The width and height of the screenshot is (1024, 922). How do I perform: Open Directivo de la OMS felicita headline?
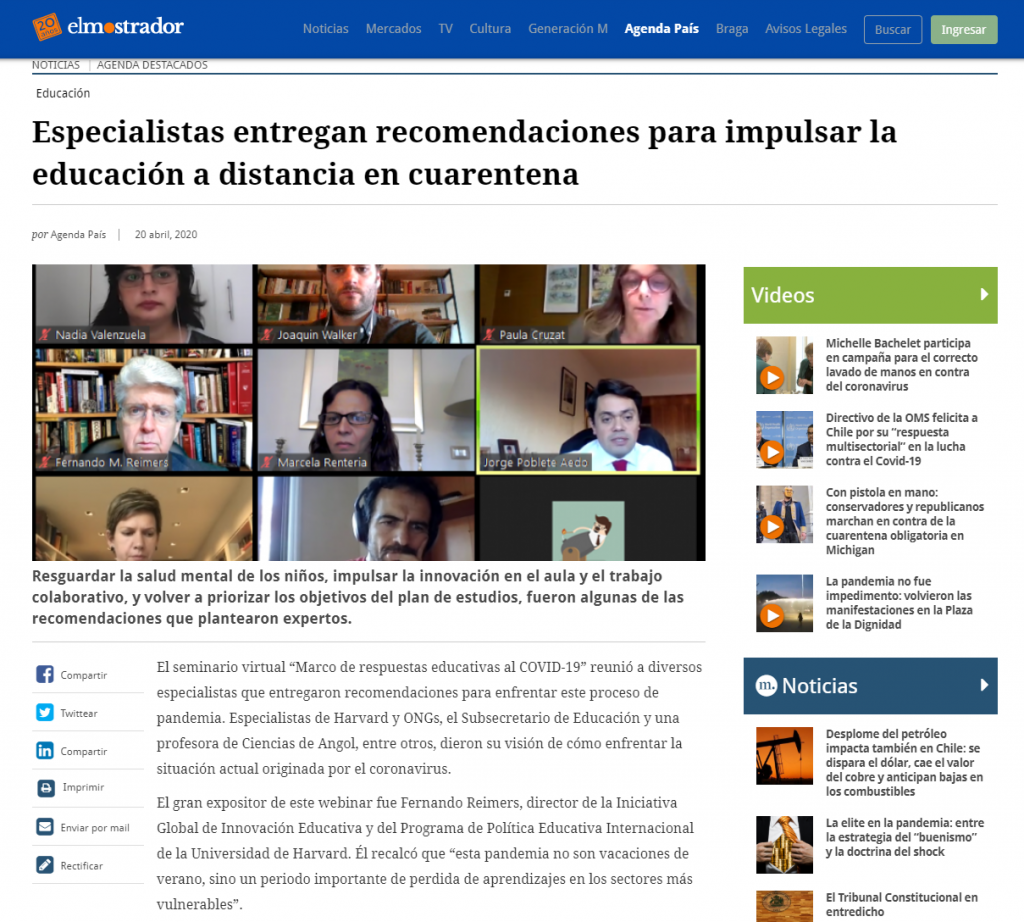coord(901,439)
